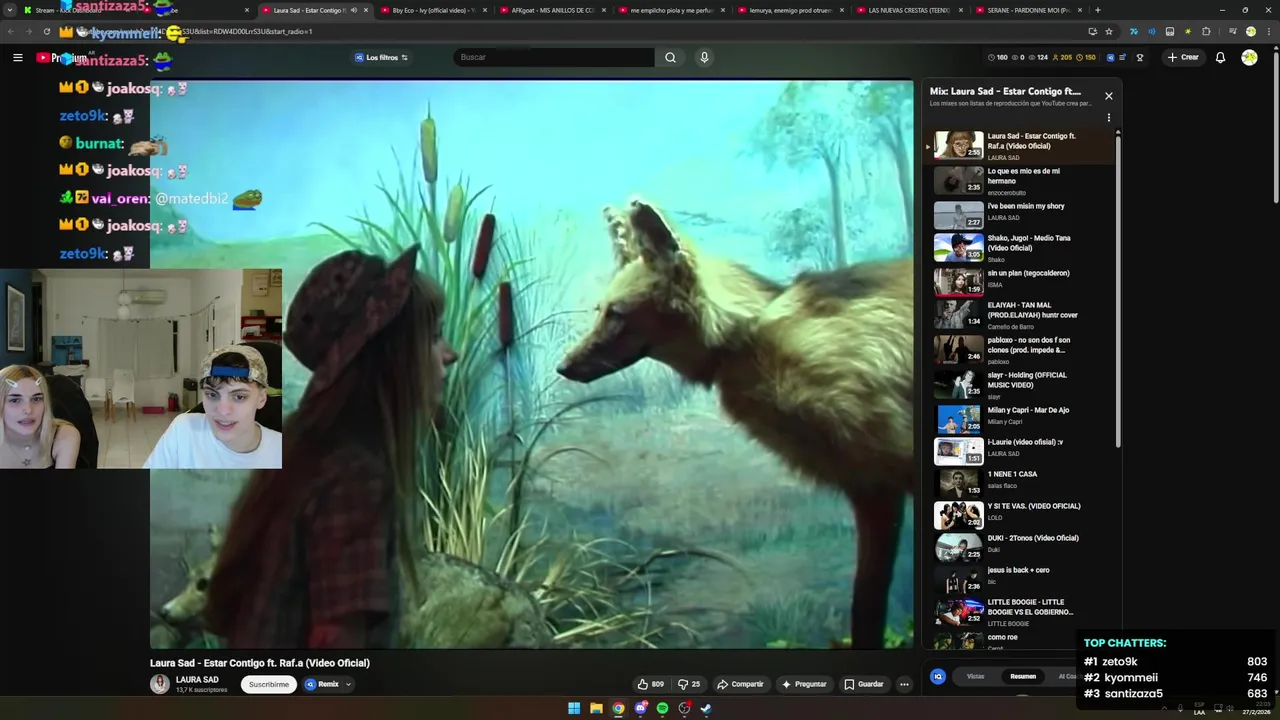Switch to lemurya, enemigo tab
This screenshot has height=720, width=1280.
coord(791,10)
